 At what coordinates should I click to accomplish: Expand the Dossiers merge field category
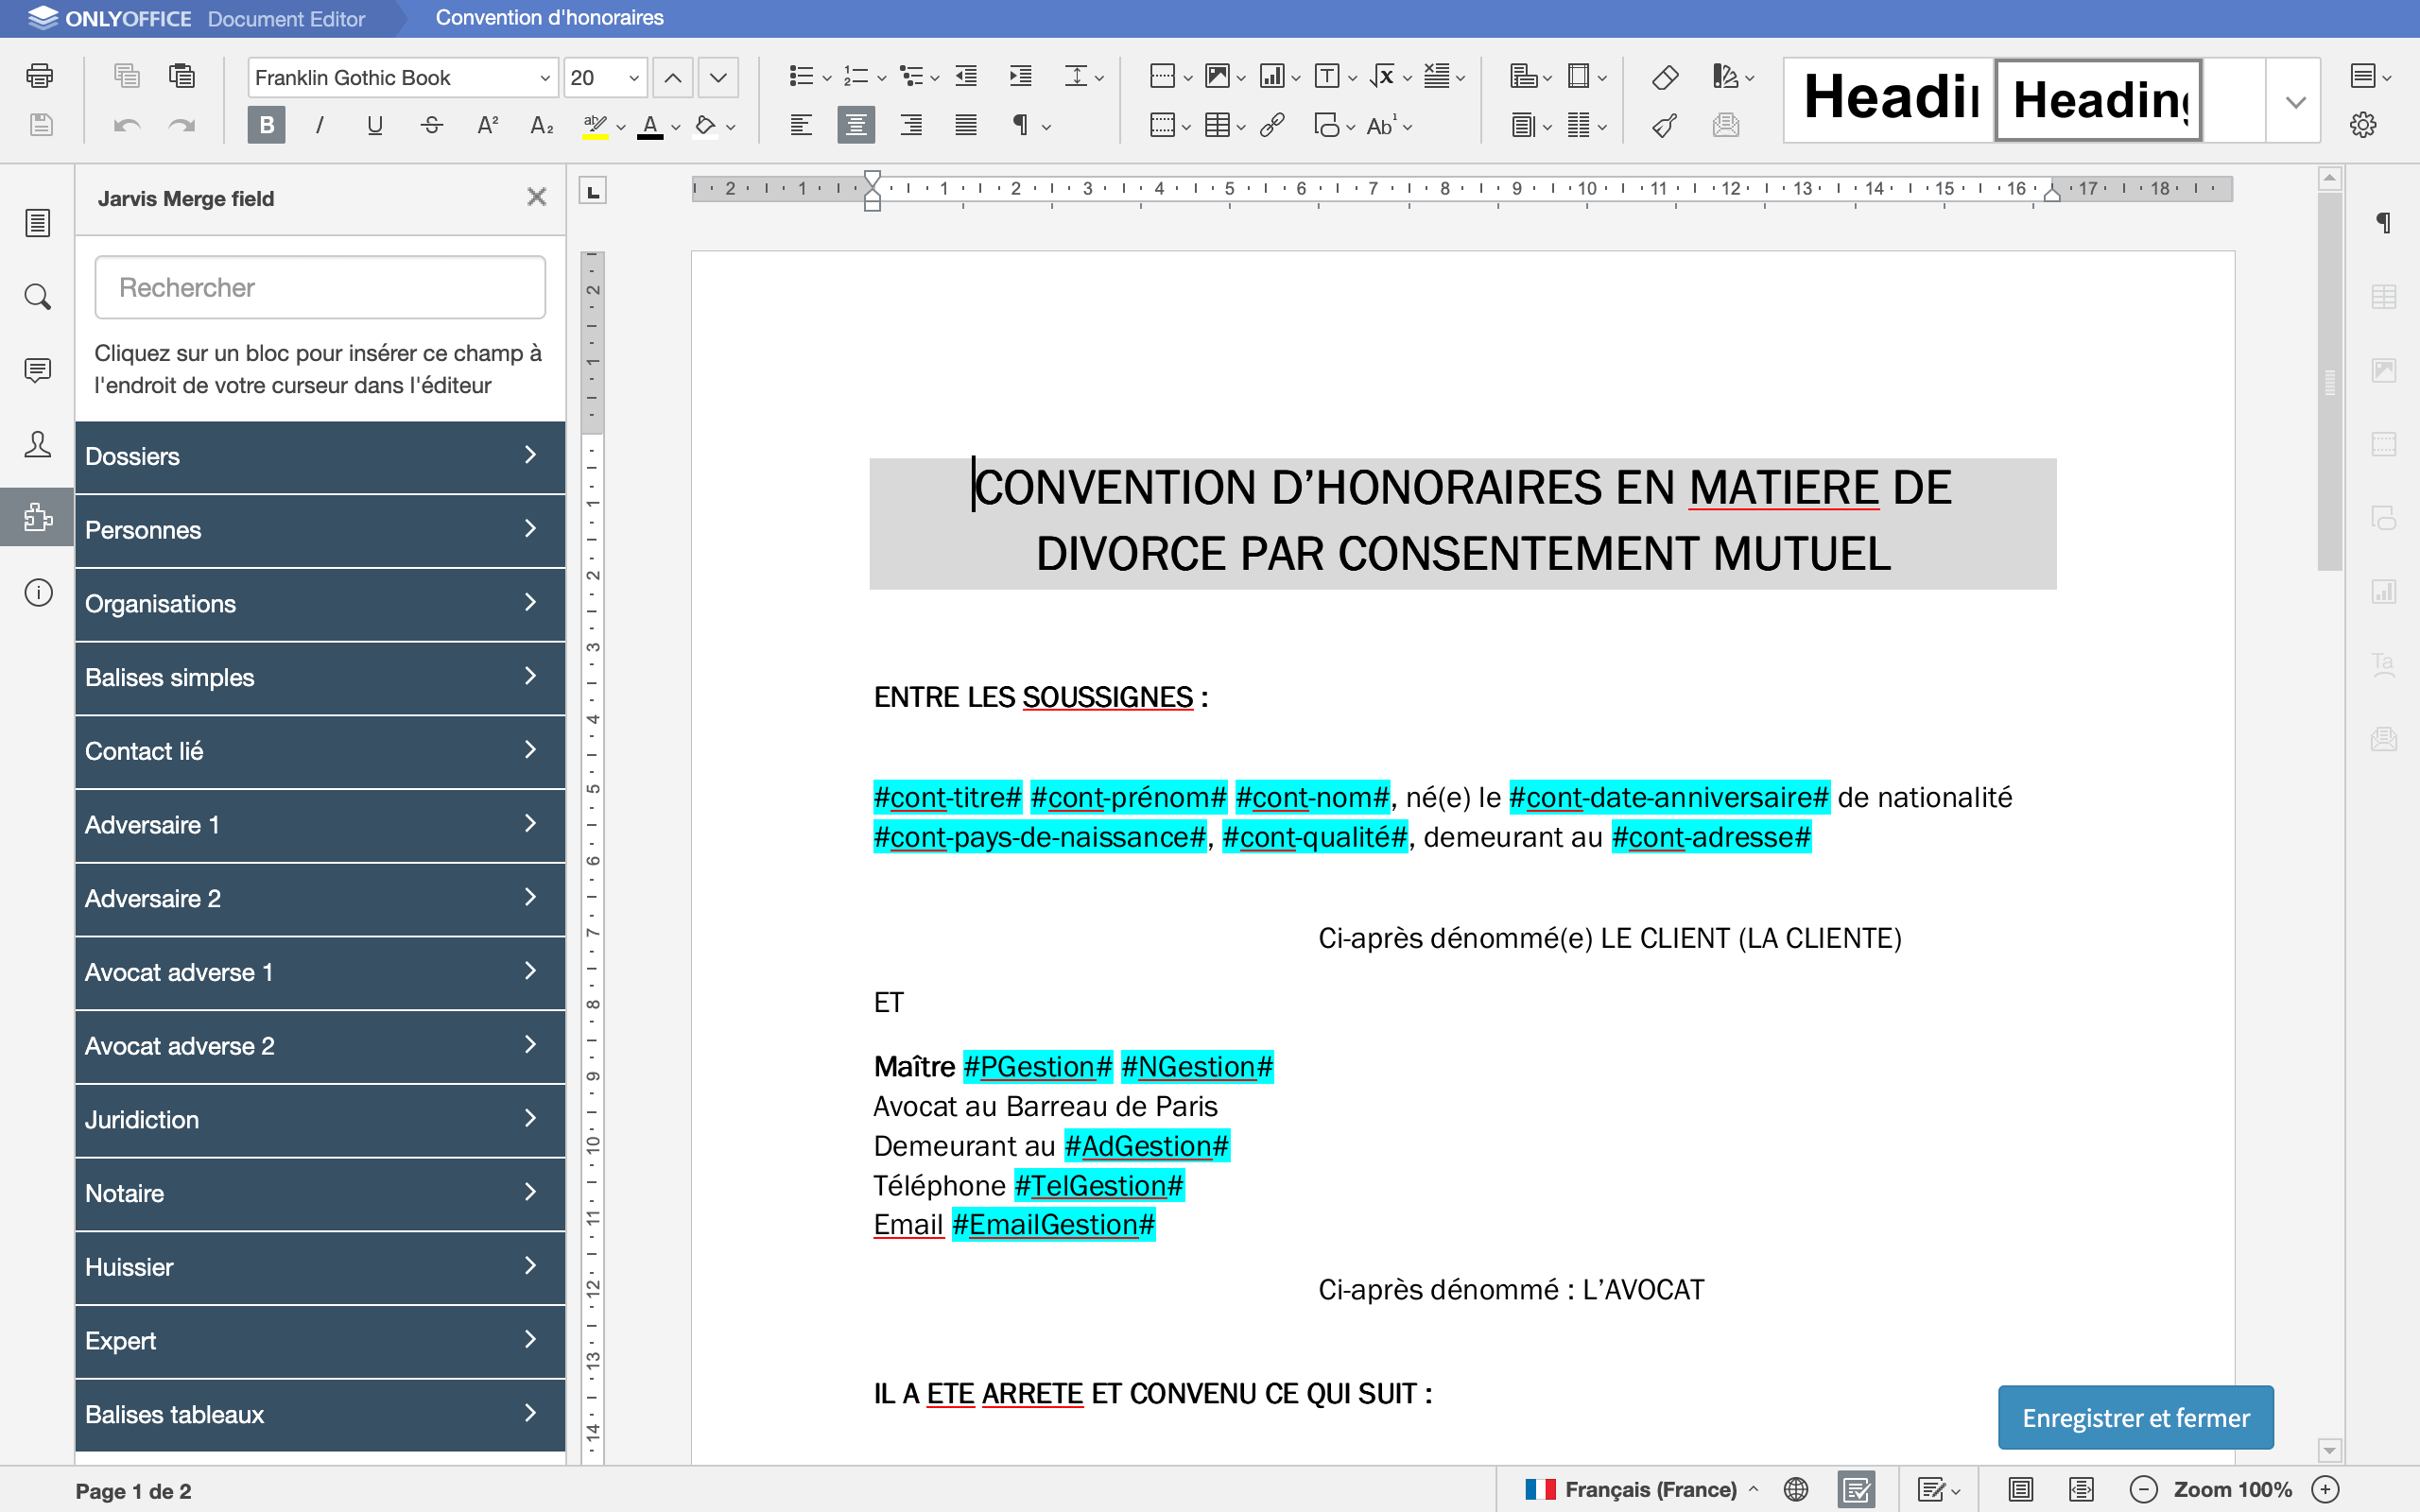(x=319, y=456)
